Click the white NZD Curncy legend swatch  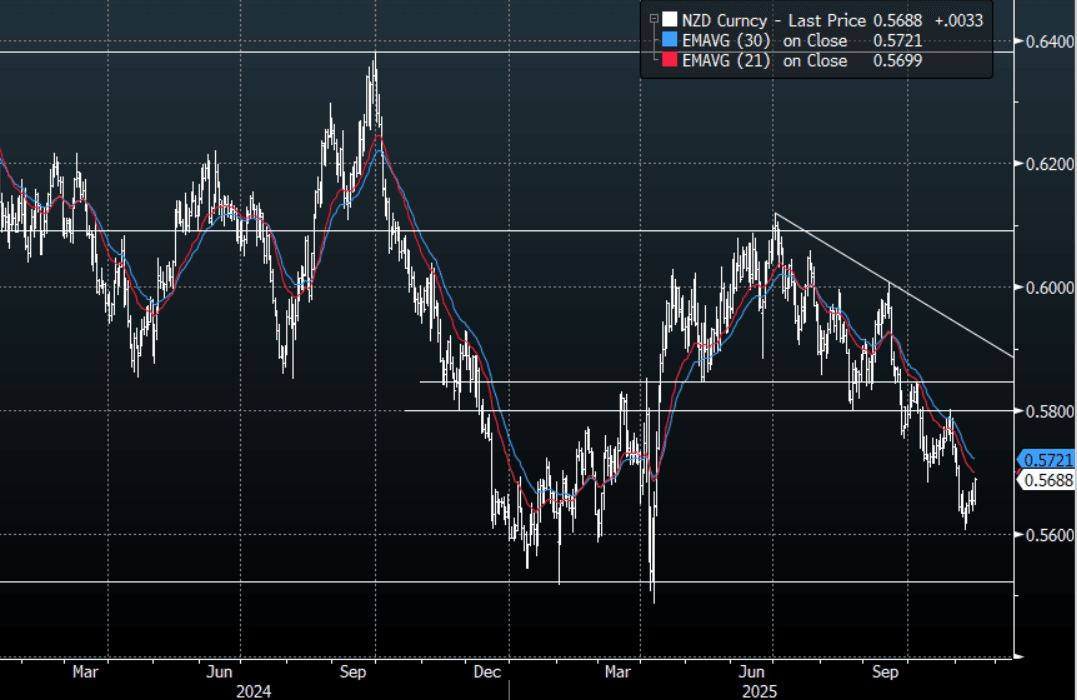tap(669, 19)
